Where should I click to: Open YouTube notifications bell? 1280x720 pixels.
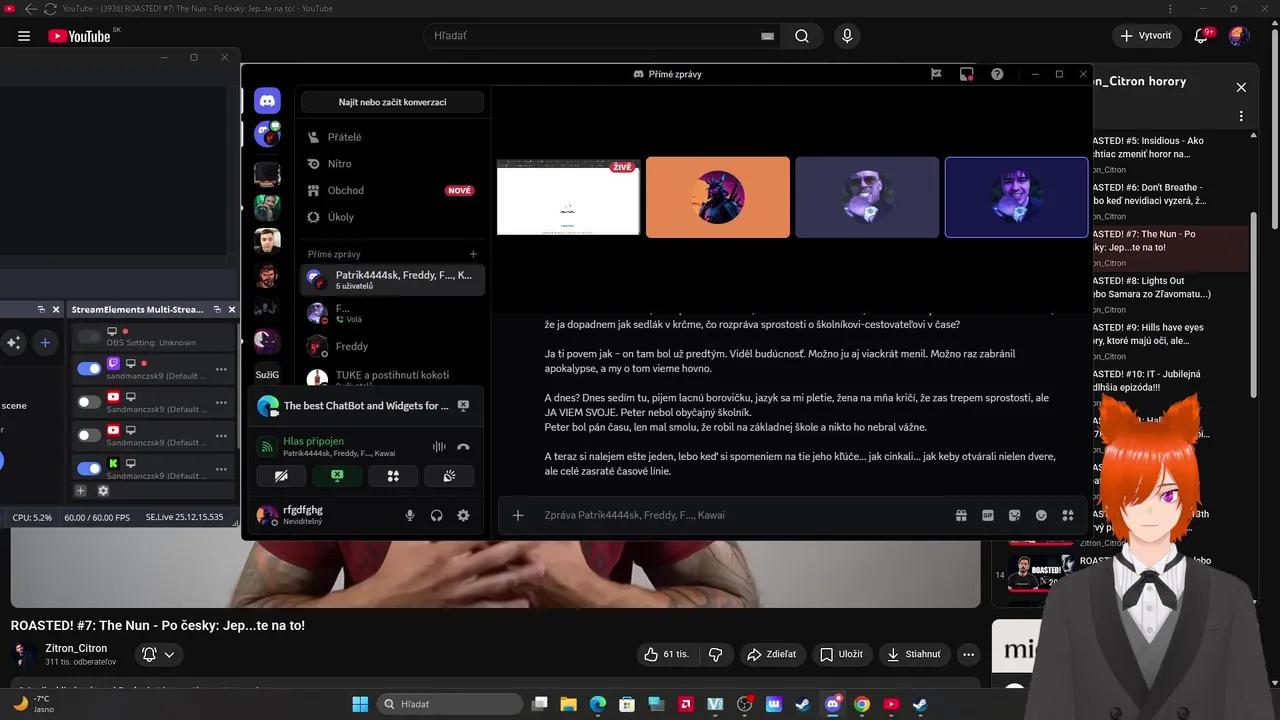click(1201, 36)
